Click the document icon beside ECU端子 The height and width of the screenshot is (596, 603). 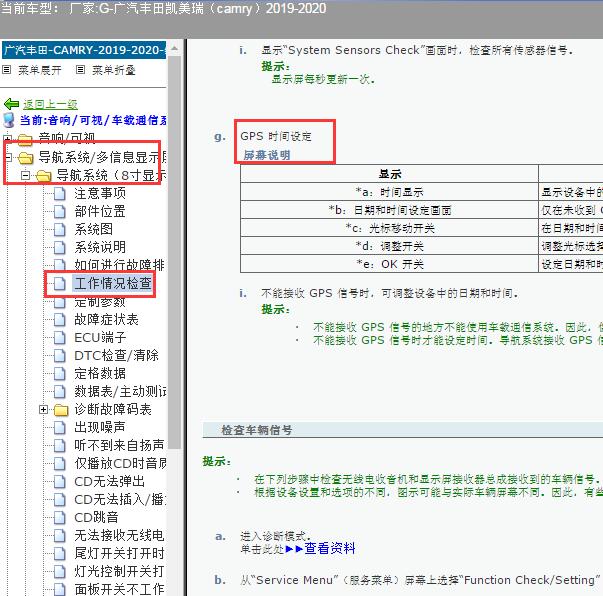coord(60,338)
